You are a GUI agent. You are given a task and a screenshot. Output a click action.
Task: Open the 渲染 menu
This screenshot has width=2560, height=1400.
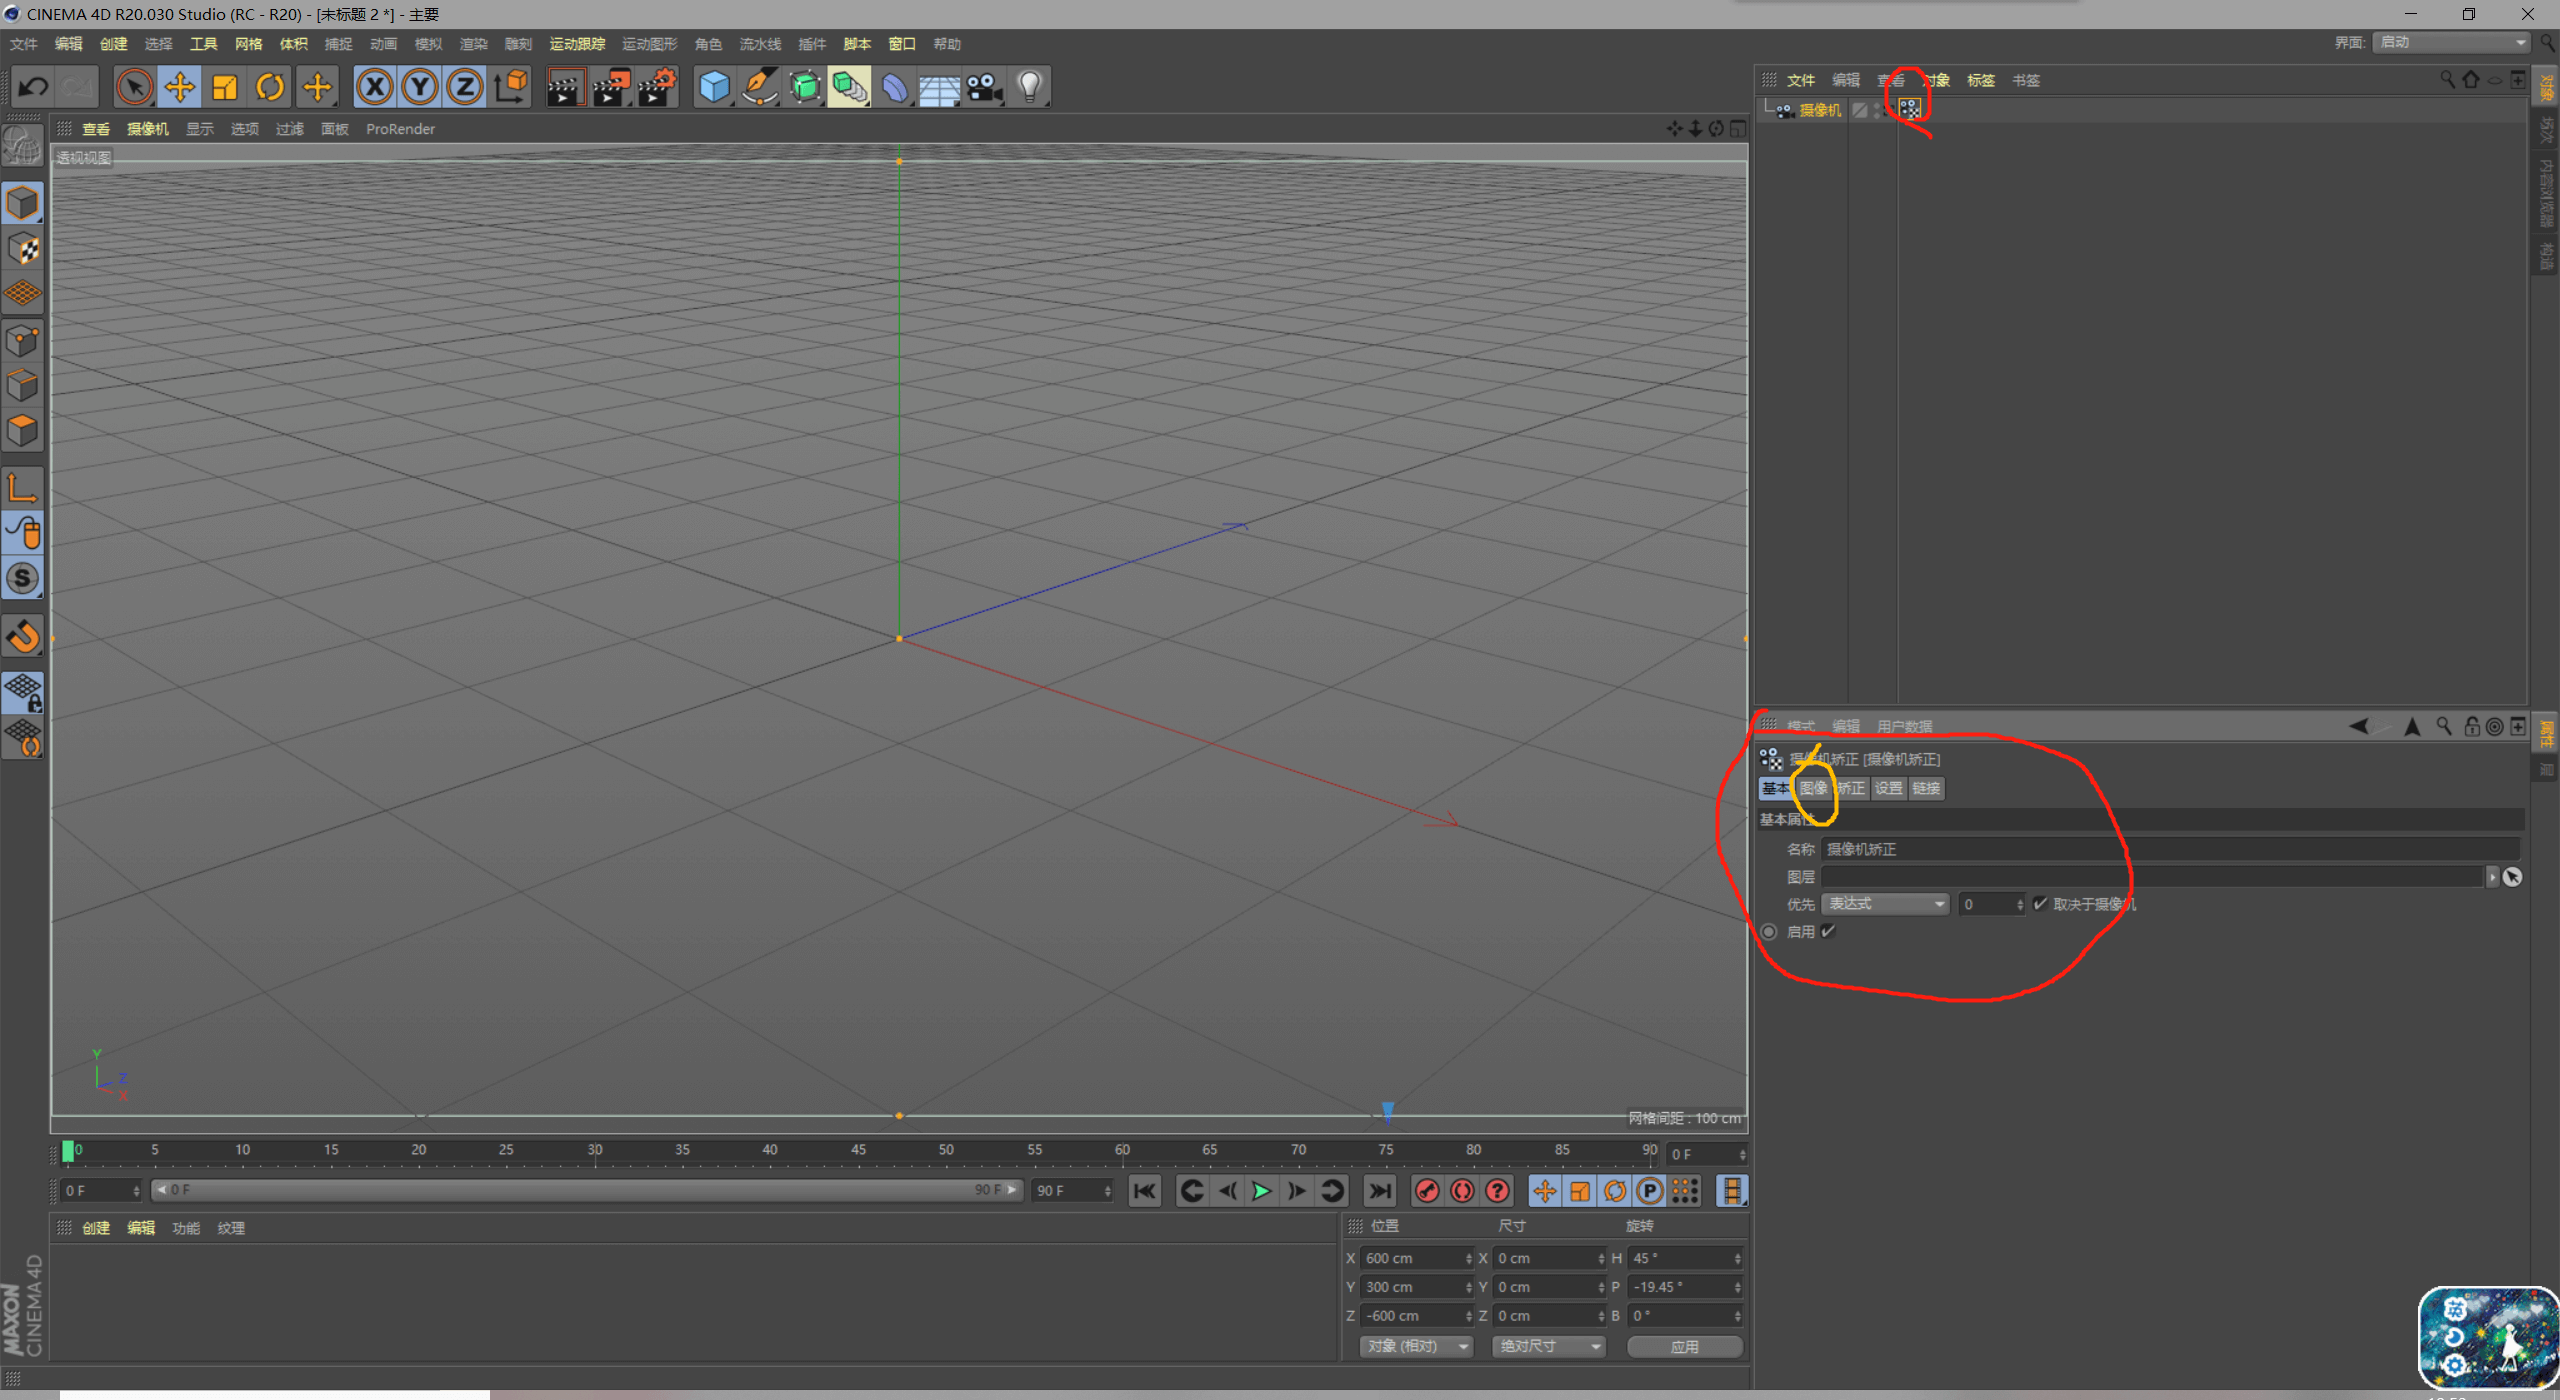pos(473,44)
